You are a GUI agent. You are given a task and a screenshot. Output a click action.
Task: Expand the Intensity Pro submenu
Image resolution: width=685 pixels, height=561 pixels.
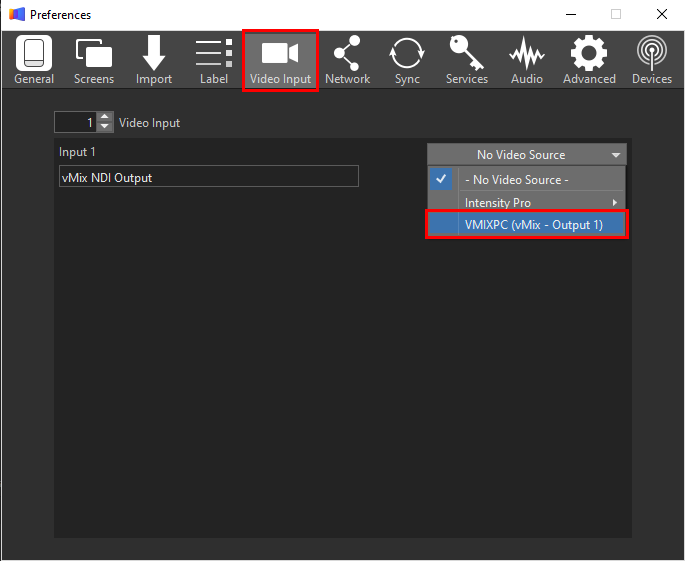tap(540, 203)
